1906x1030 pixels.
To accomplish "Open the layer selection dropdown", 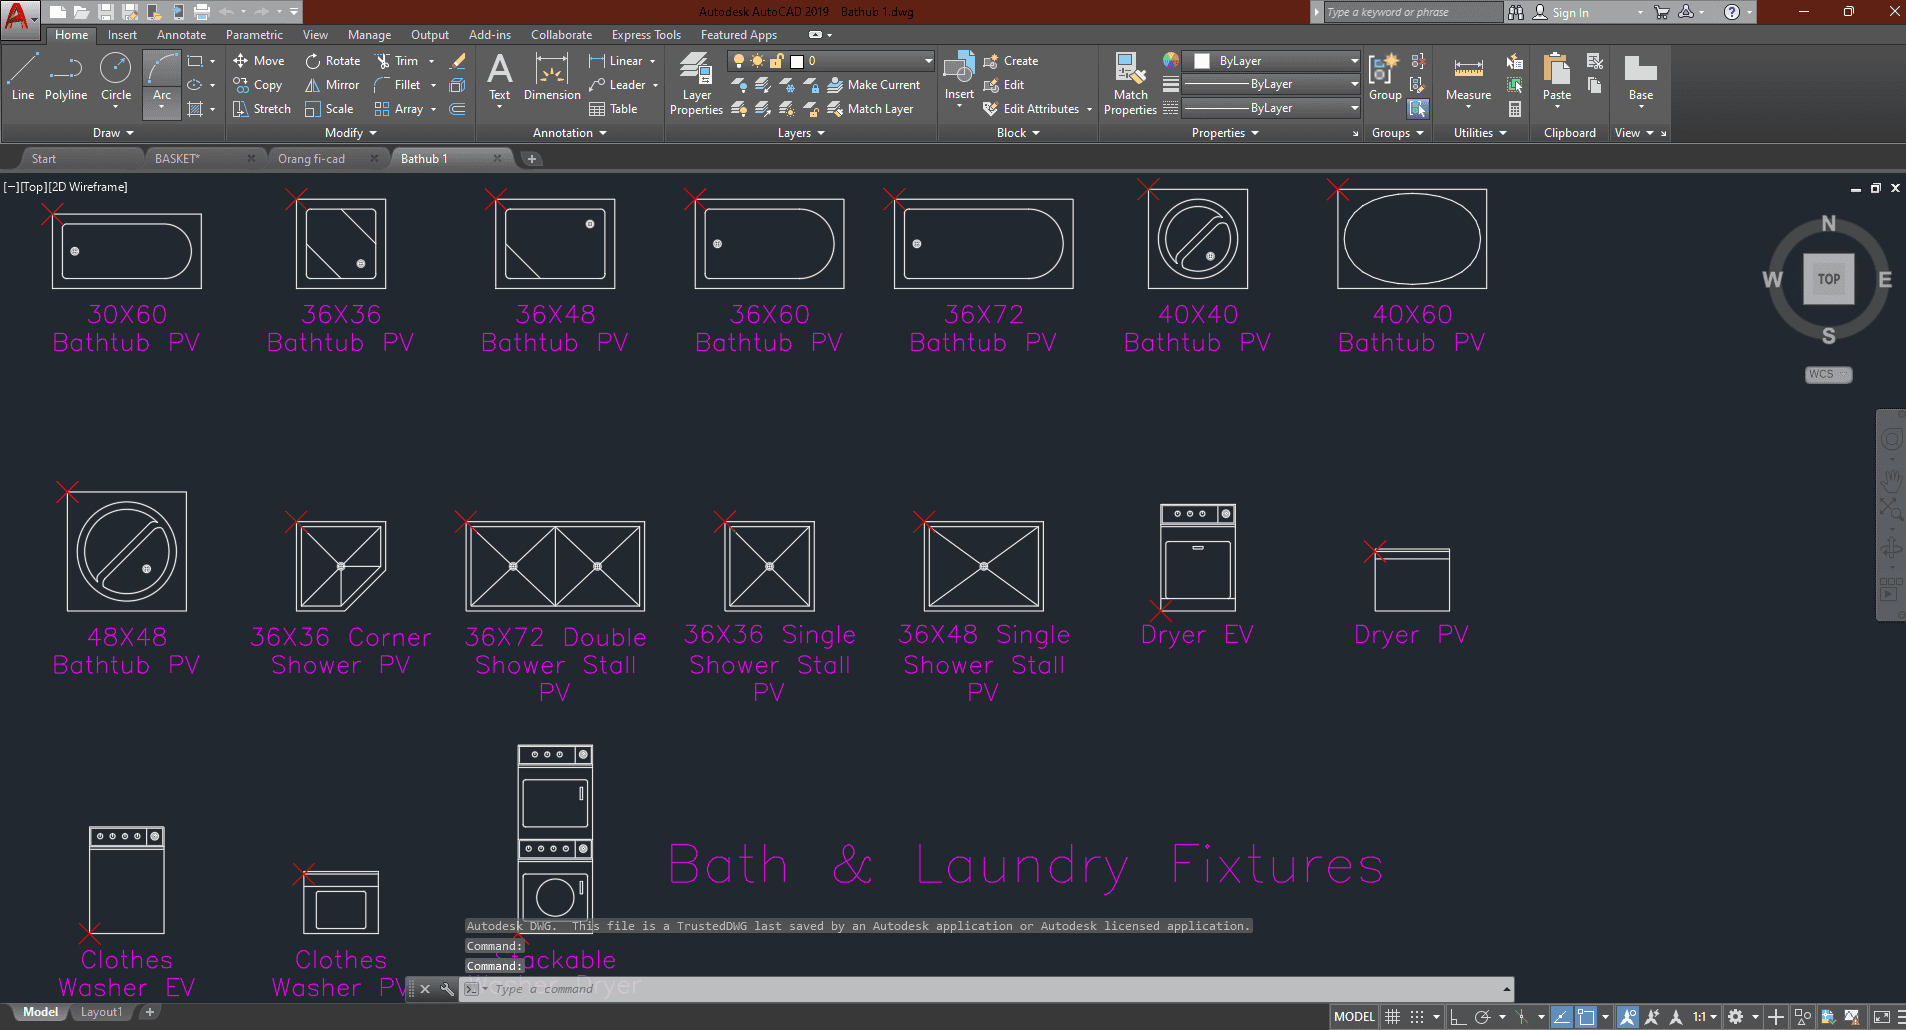I will coord(928,61).
